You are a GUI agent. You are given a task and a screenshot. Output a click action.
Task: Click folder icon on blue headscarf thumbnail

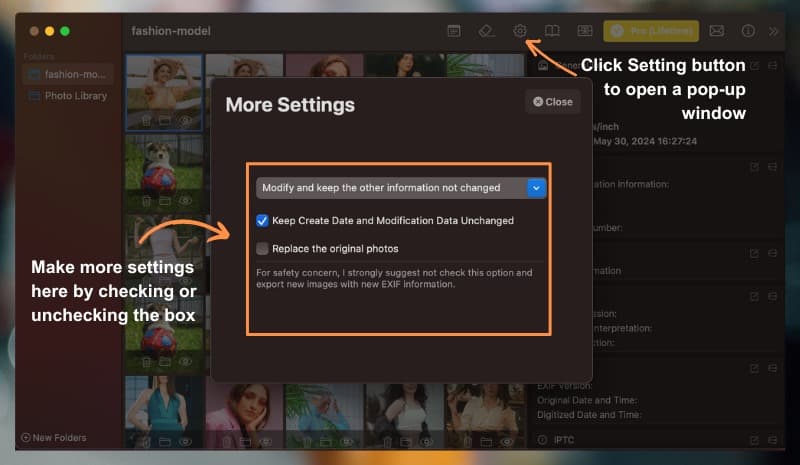tap(326, 442)
